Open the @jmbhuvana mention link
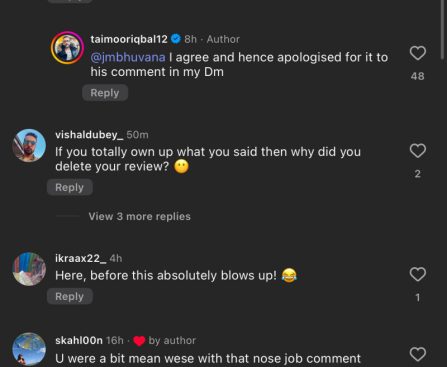Viewport: 447px width, 367px height. tap(128, 57)
